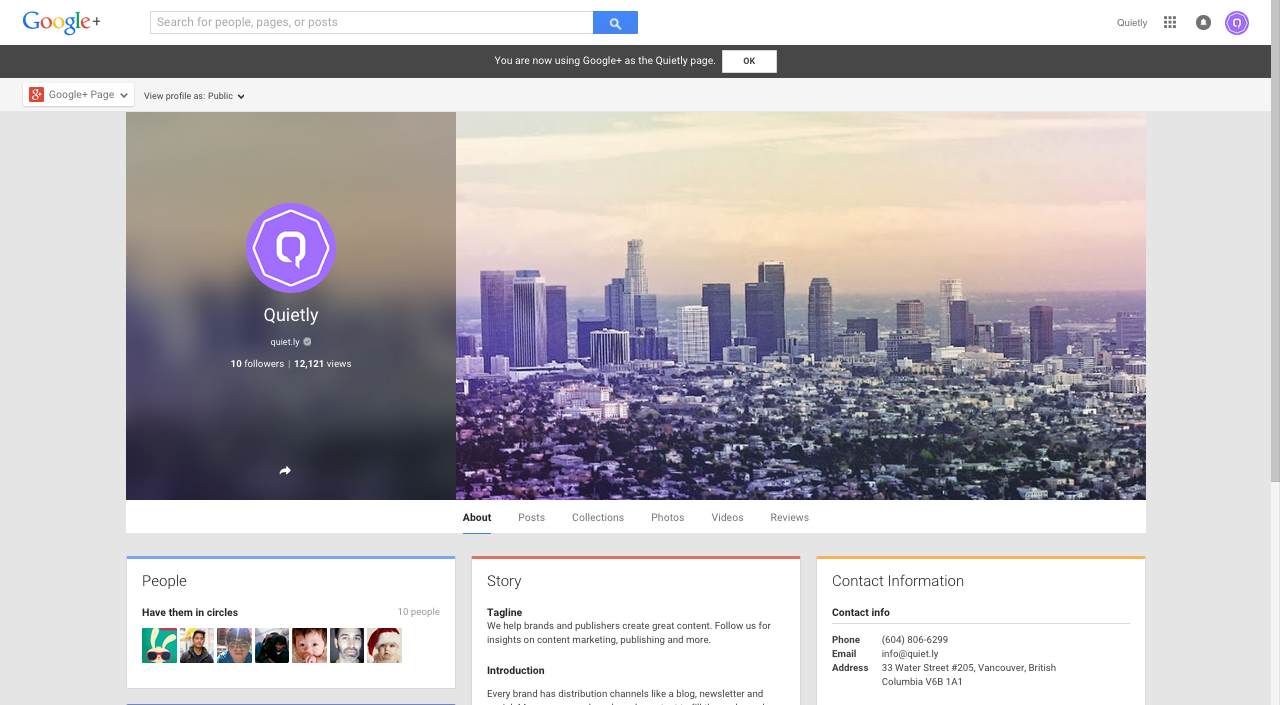Switch to the Posts tab
This screenshot has height=705, width=1280.
point(532,517)
